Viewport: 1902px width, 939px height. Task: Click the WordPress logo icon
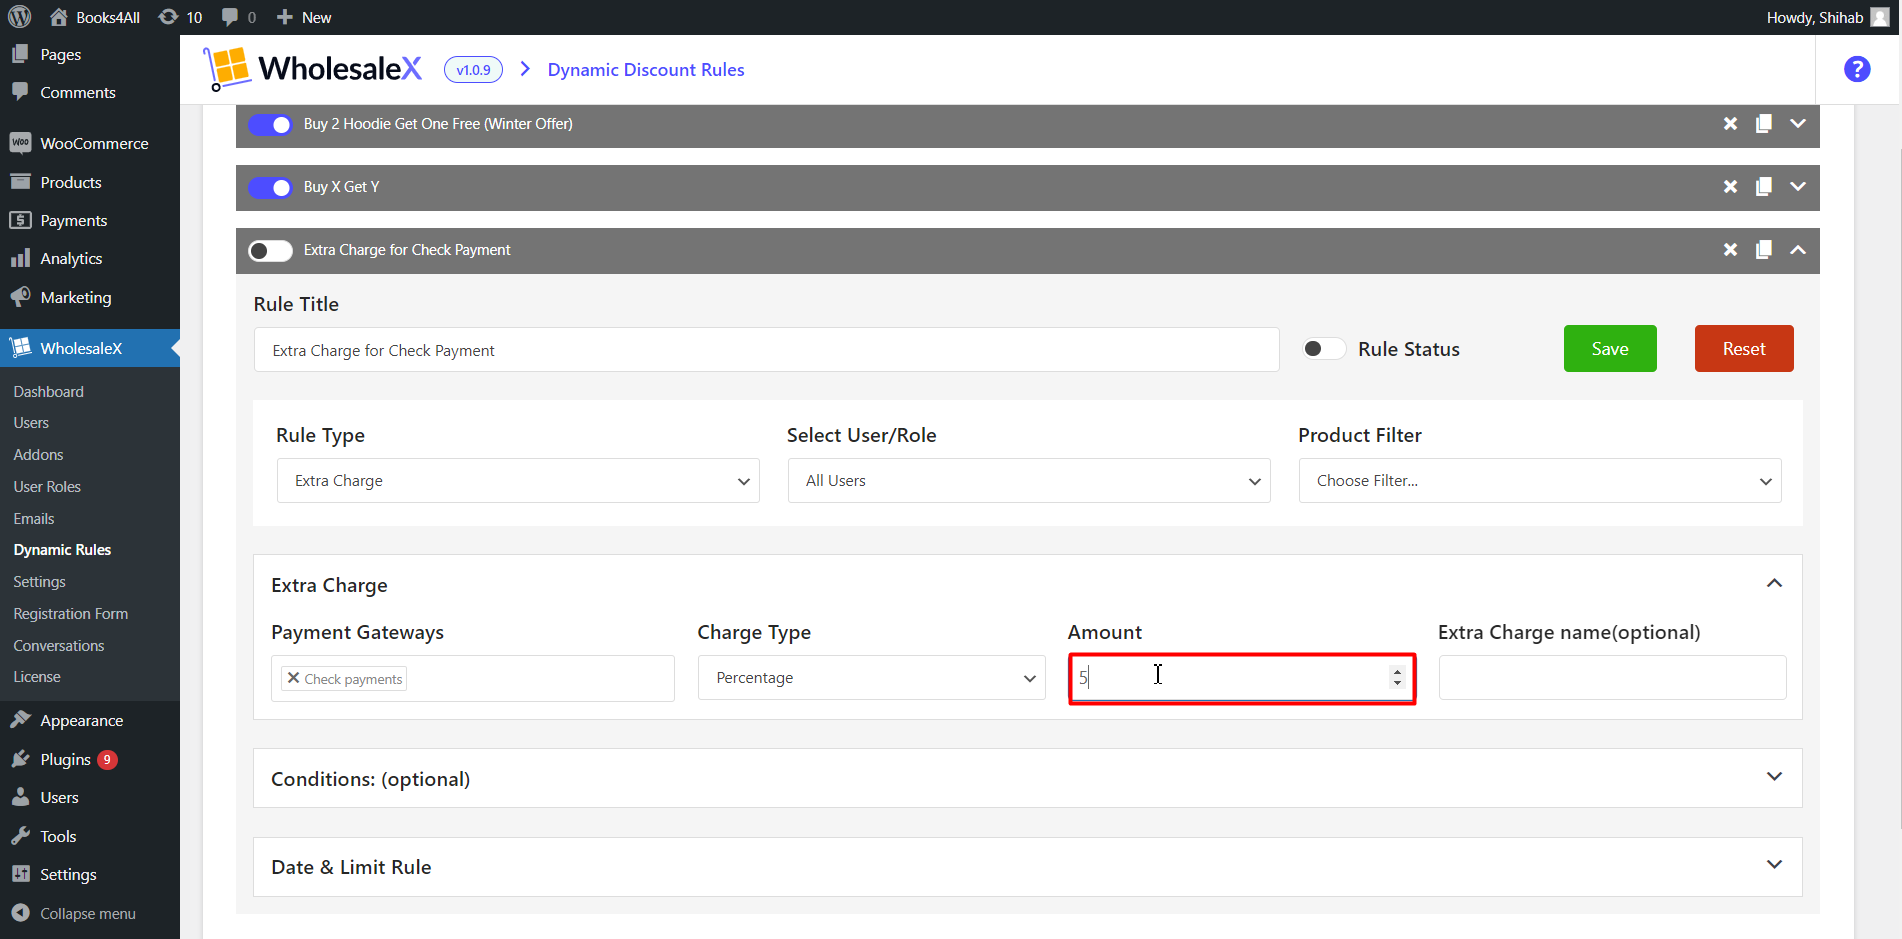click(x=20, y=17)
